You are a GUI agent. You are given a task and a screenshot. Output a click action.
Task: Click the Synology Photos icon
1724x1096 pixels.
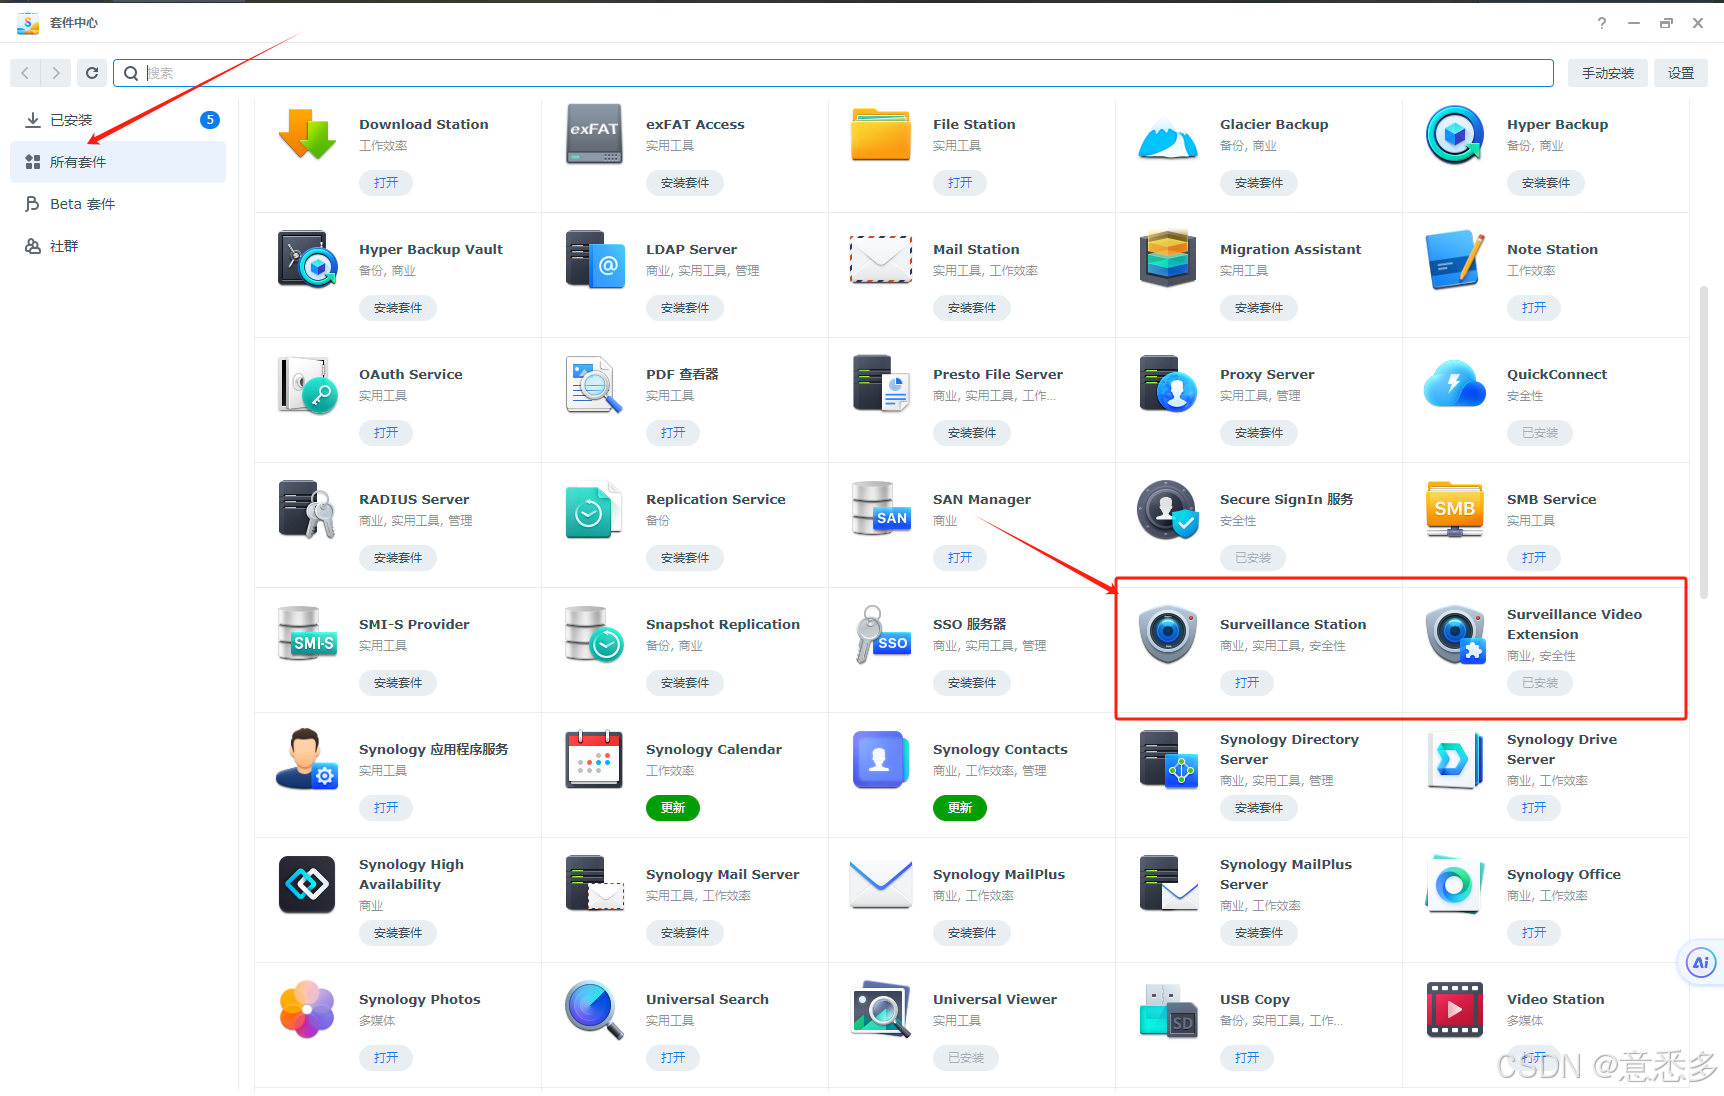coord(307,1009)
